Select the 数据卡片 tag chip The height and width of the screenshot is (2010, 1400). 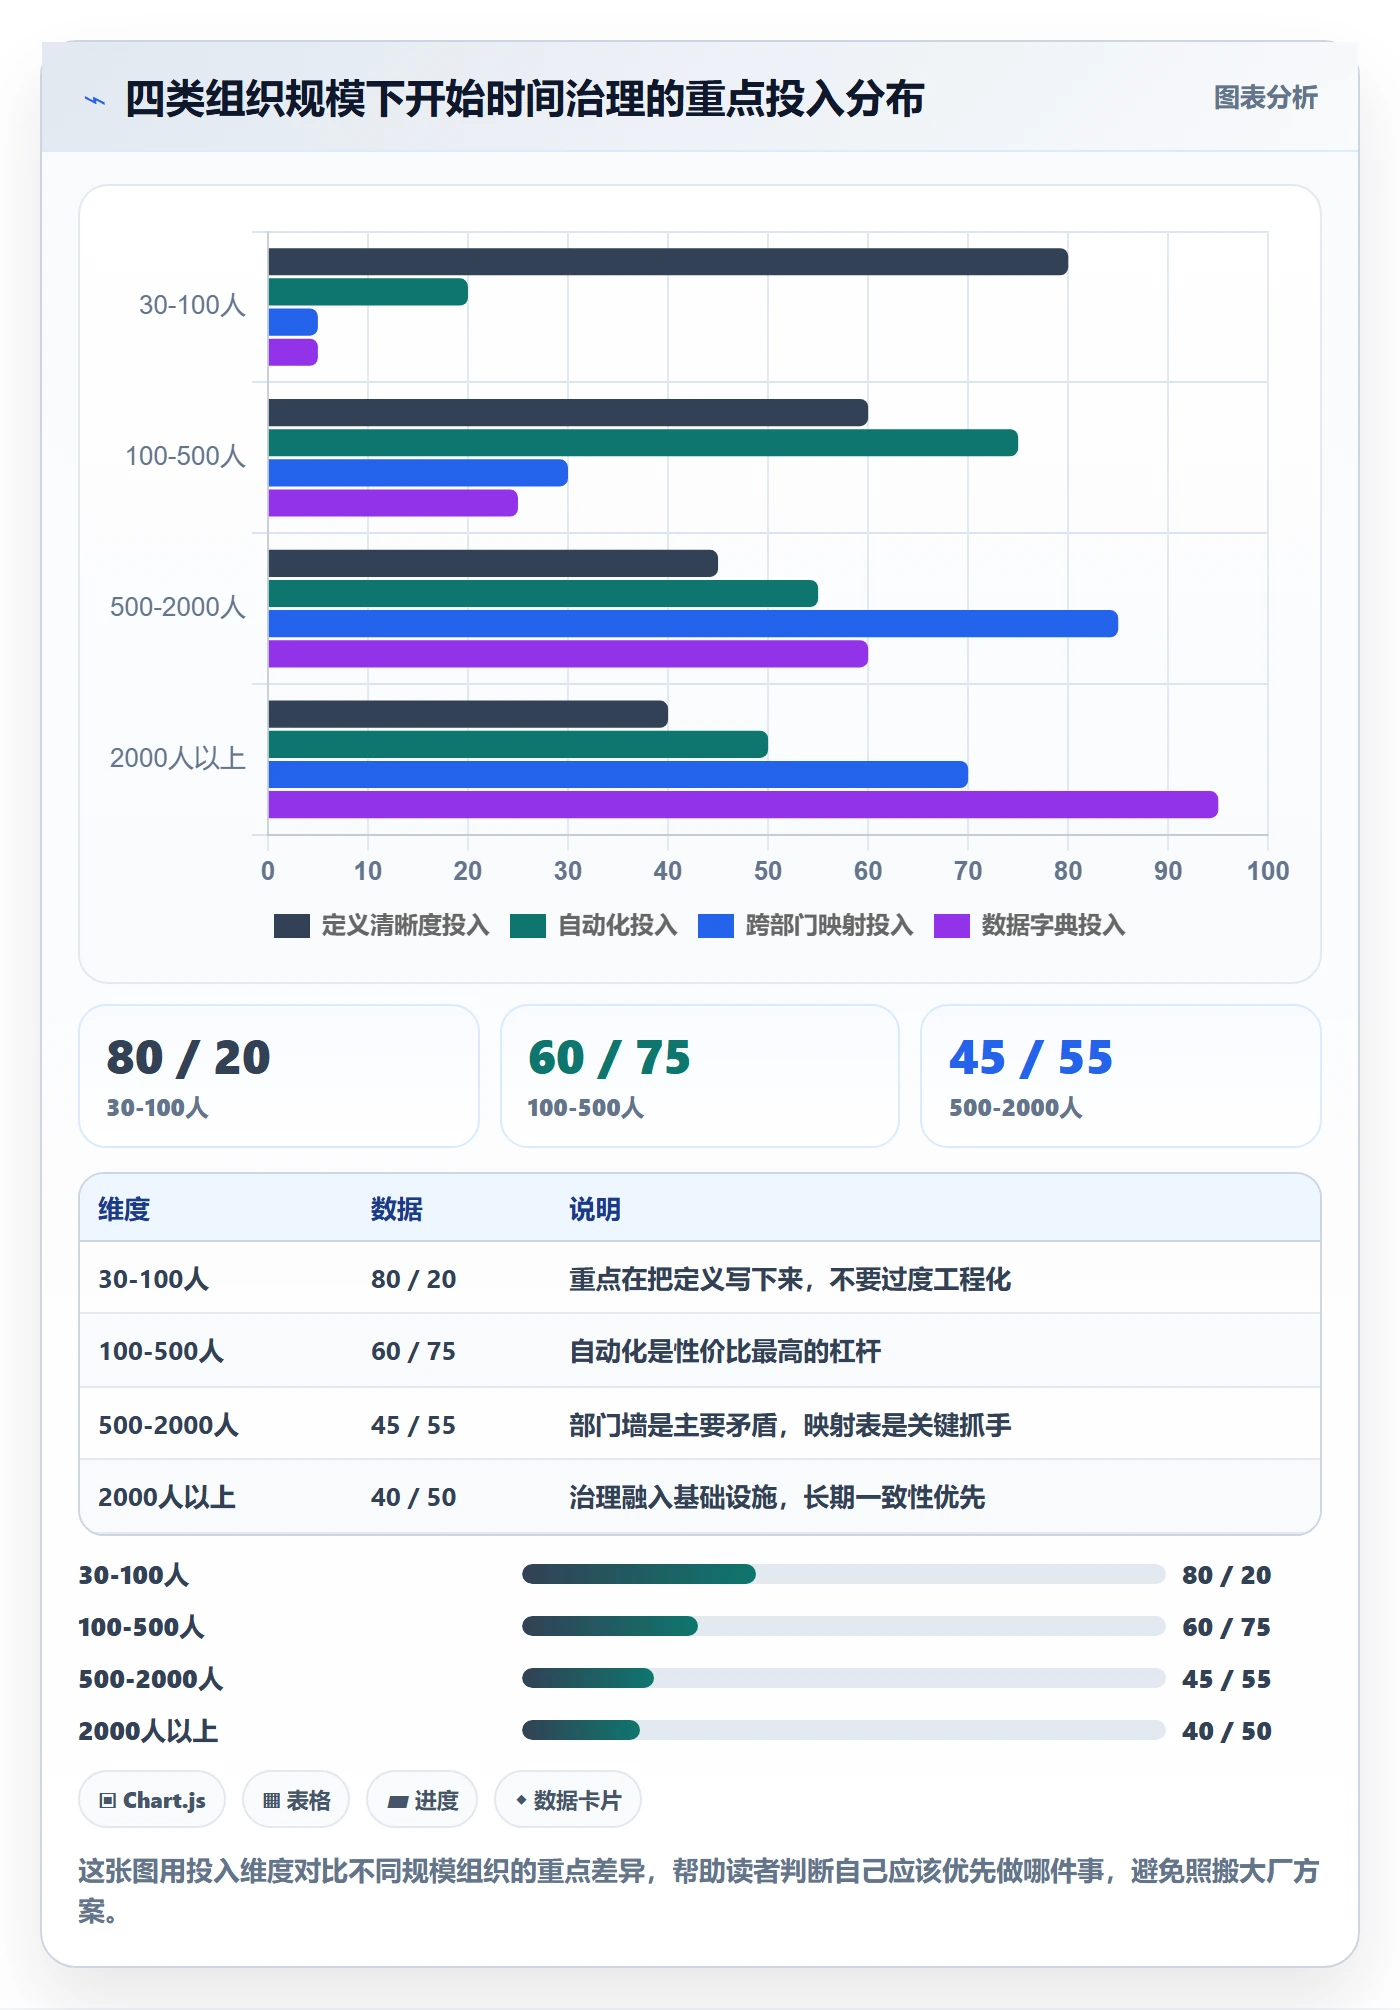[568, 1800]
